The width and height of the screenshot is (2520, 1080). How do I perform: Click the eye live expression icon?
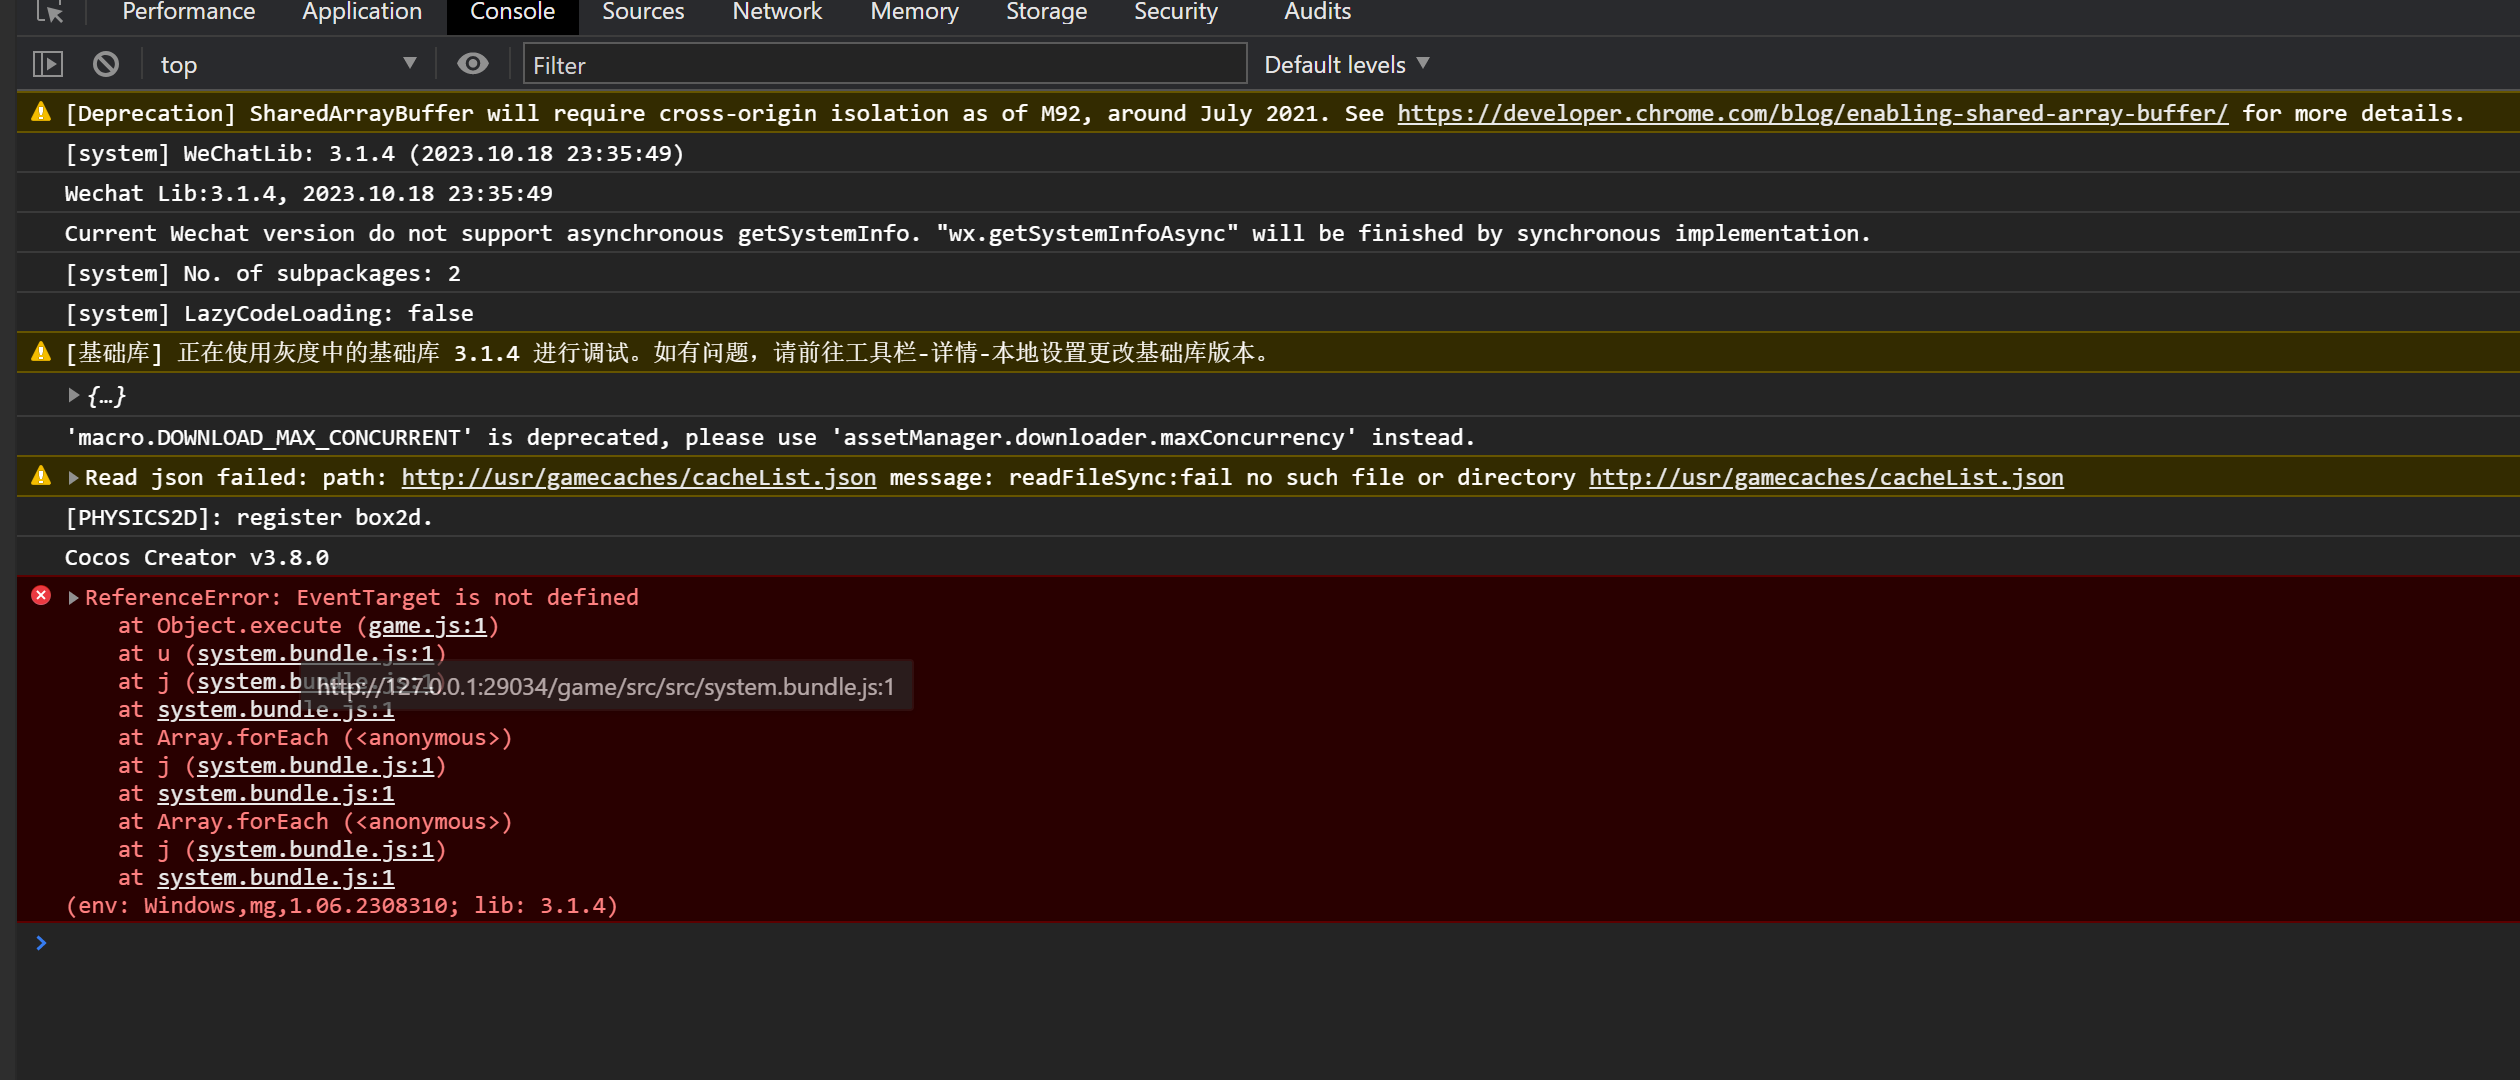pos(472,65)
